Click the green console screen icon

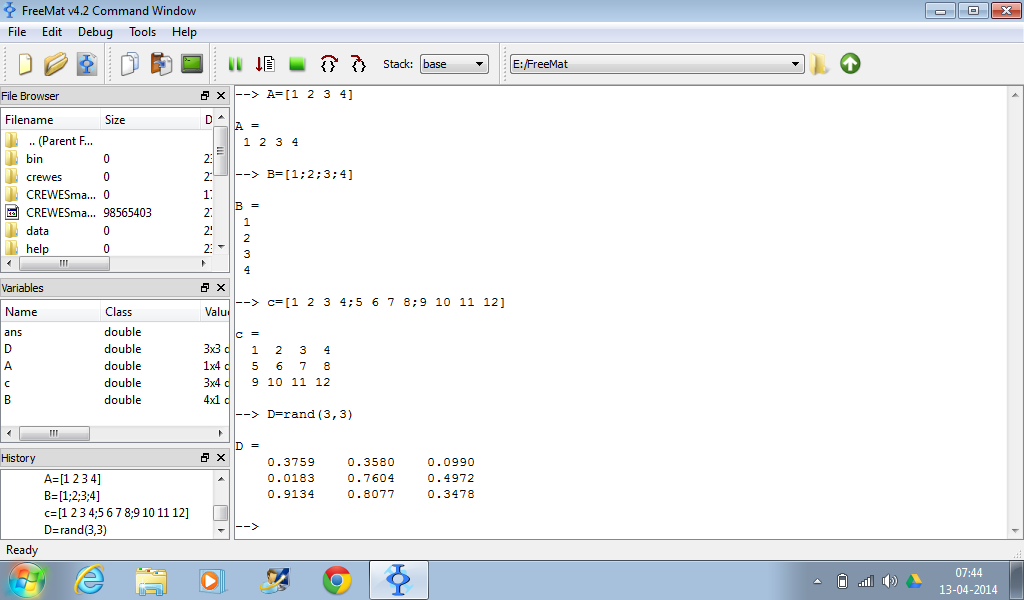pyautogui.click(x=192, y=63)
